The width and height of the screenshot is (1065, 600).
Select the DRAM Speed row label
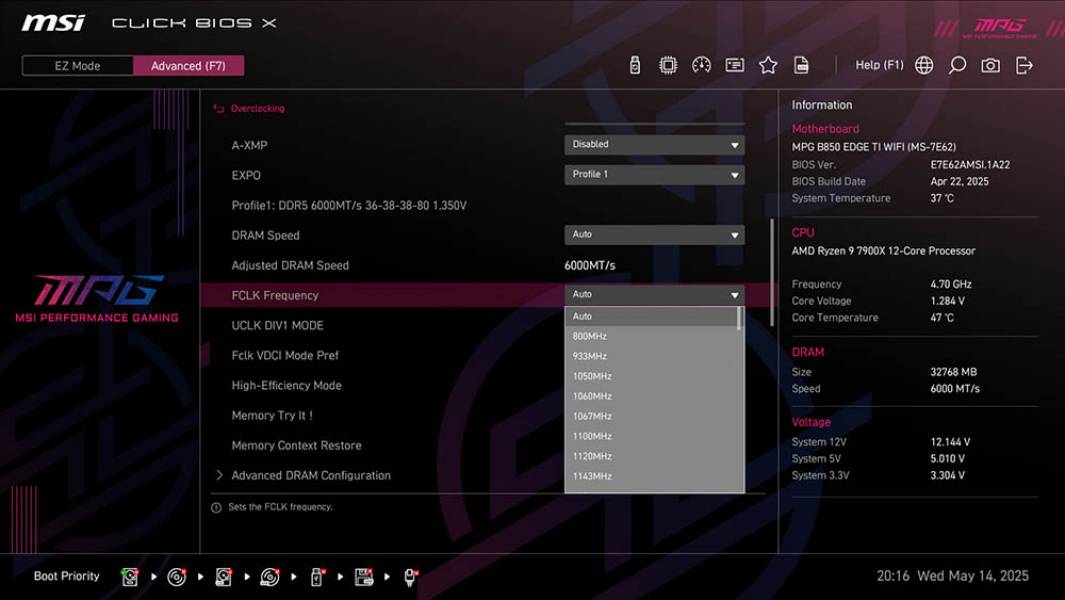tap(266, 236)
